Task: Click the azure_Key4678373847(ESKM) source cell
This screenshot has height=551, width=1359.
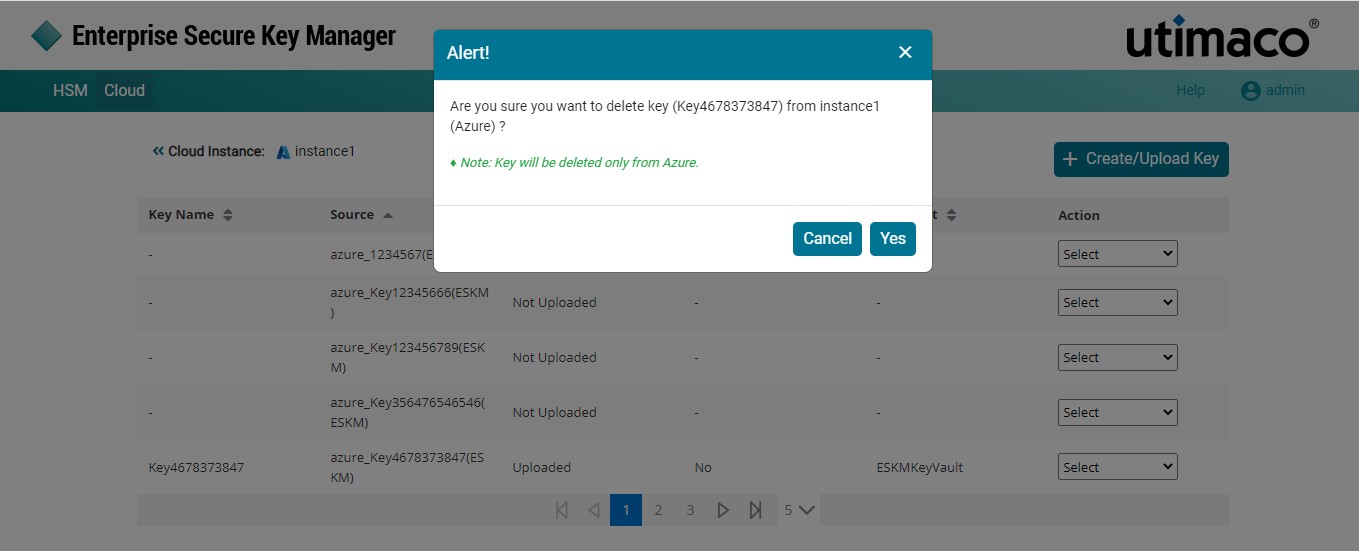Action: click(408, 467)
